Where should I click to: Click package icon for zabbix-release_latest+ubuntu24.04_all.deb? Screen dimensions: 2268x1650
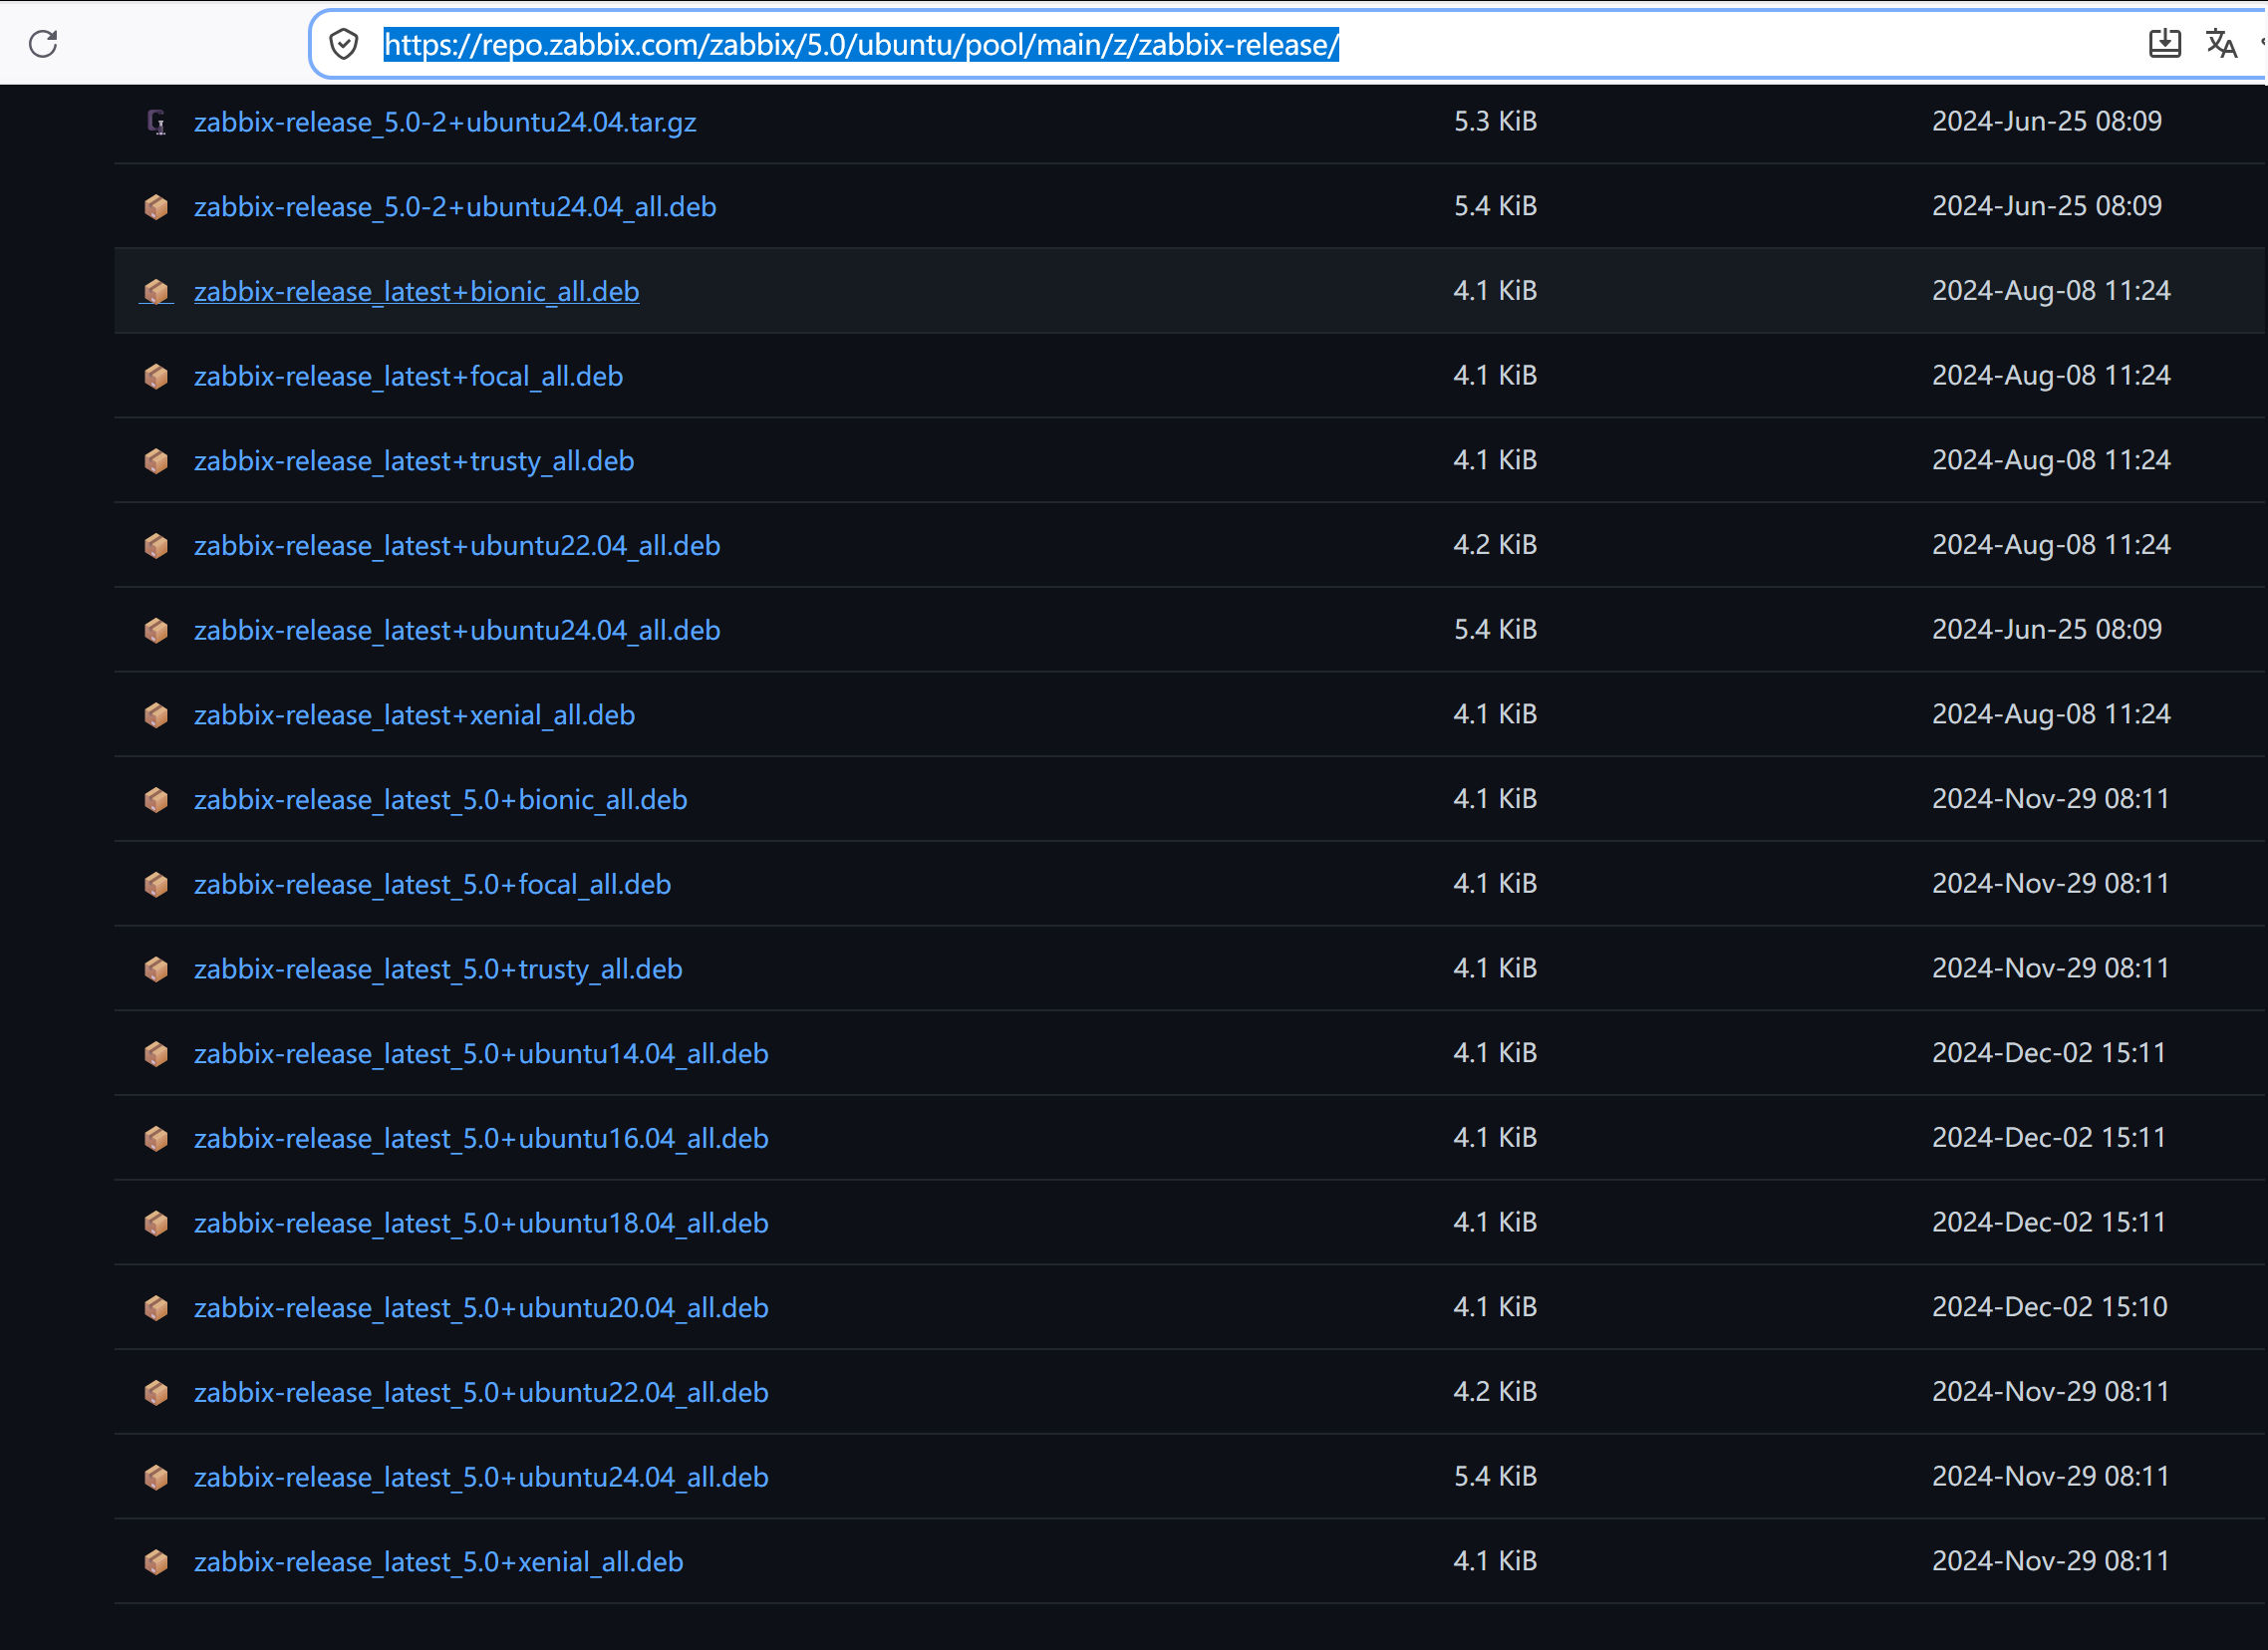[156, 630]
